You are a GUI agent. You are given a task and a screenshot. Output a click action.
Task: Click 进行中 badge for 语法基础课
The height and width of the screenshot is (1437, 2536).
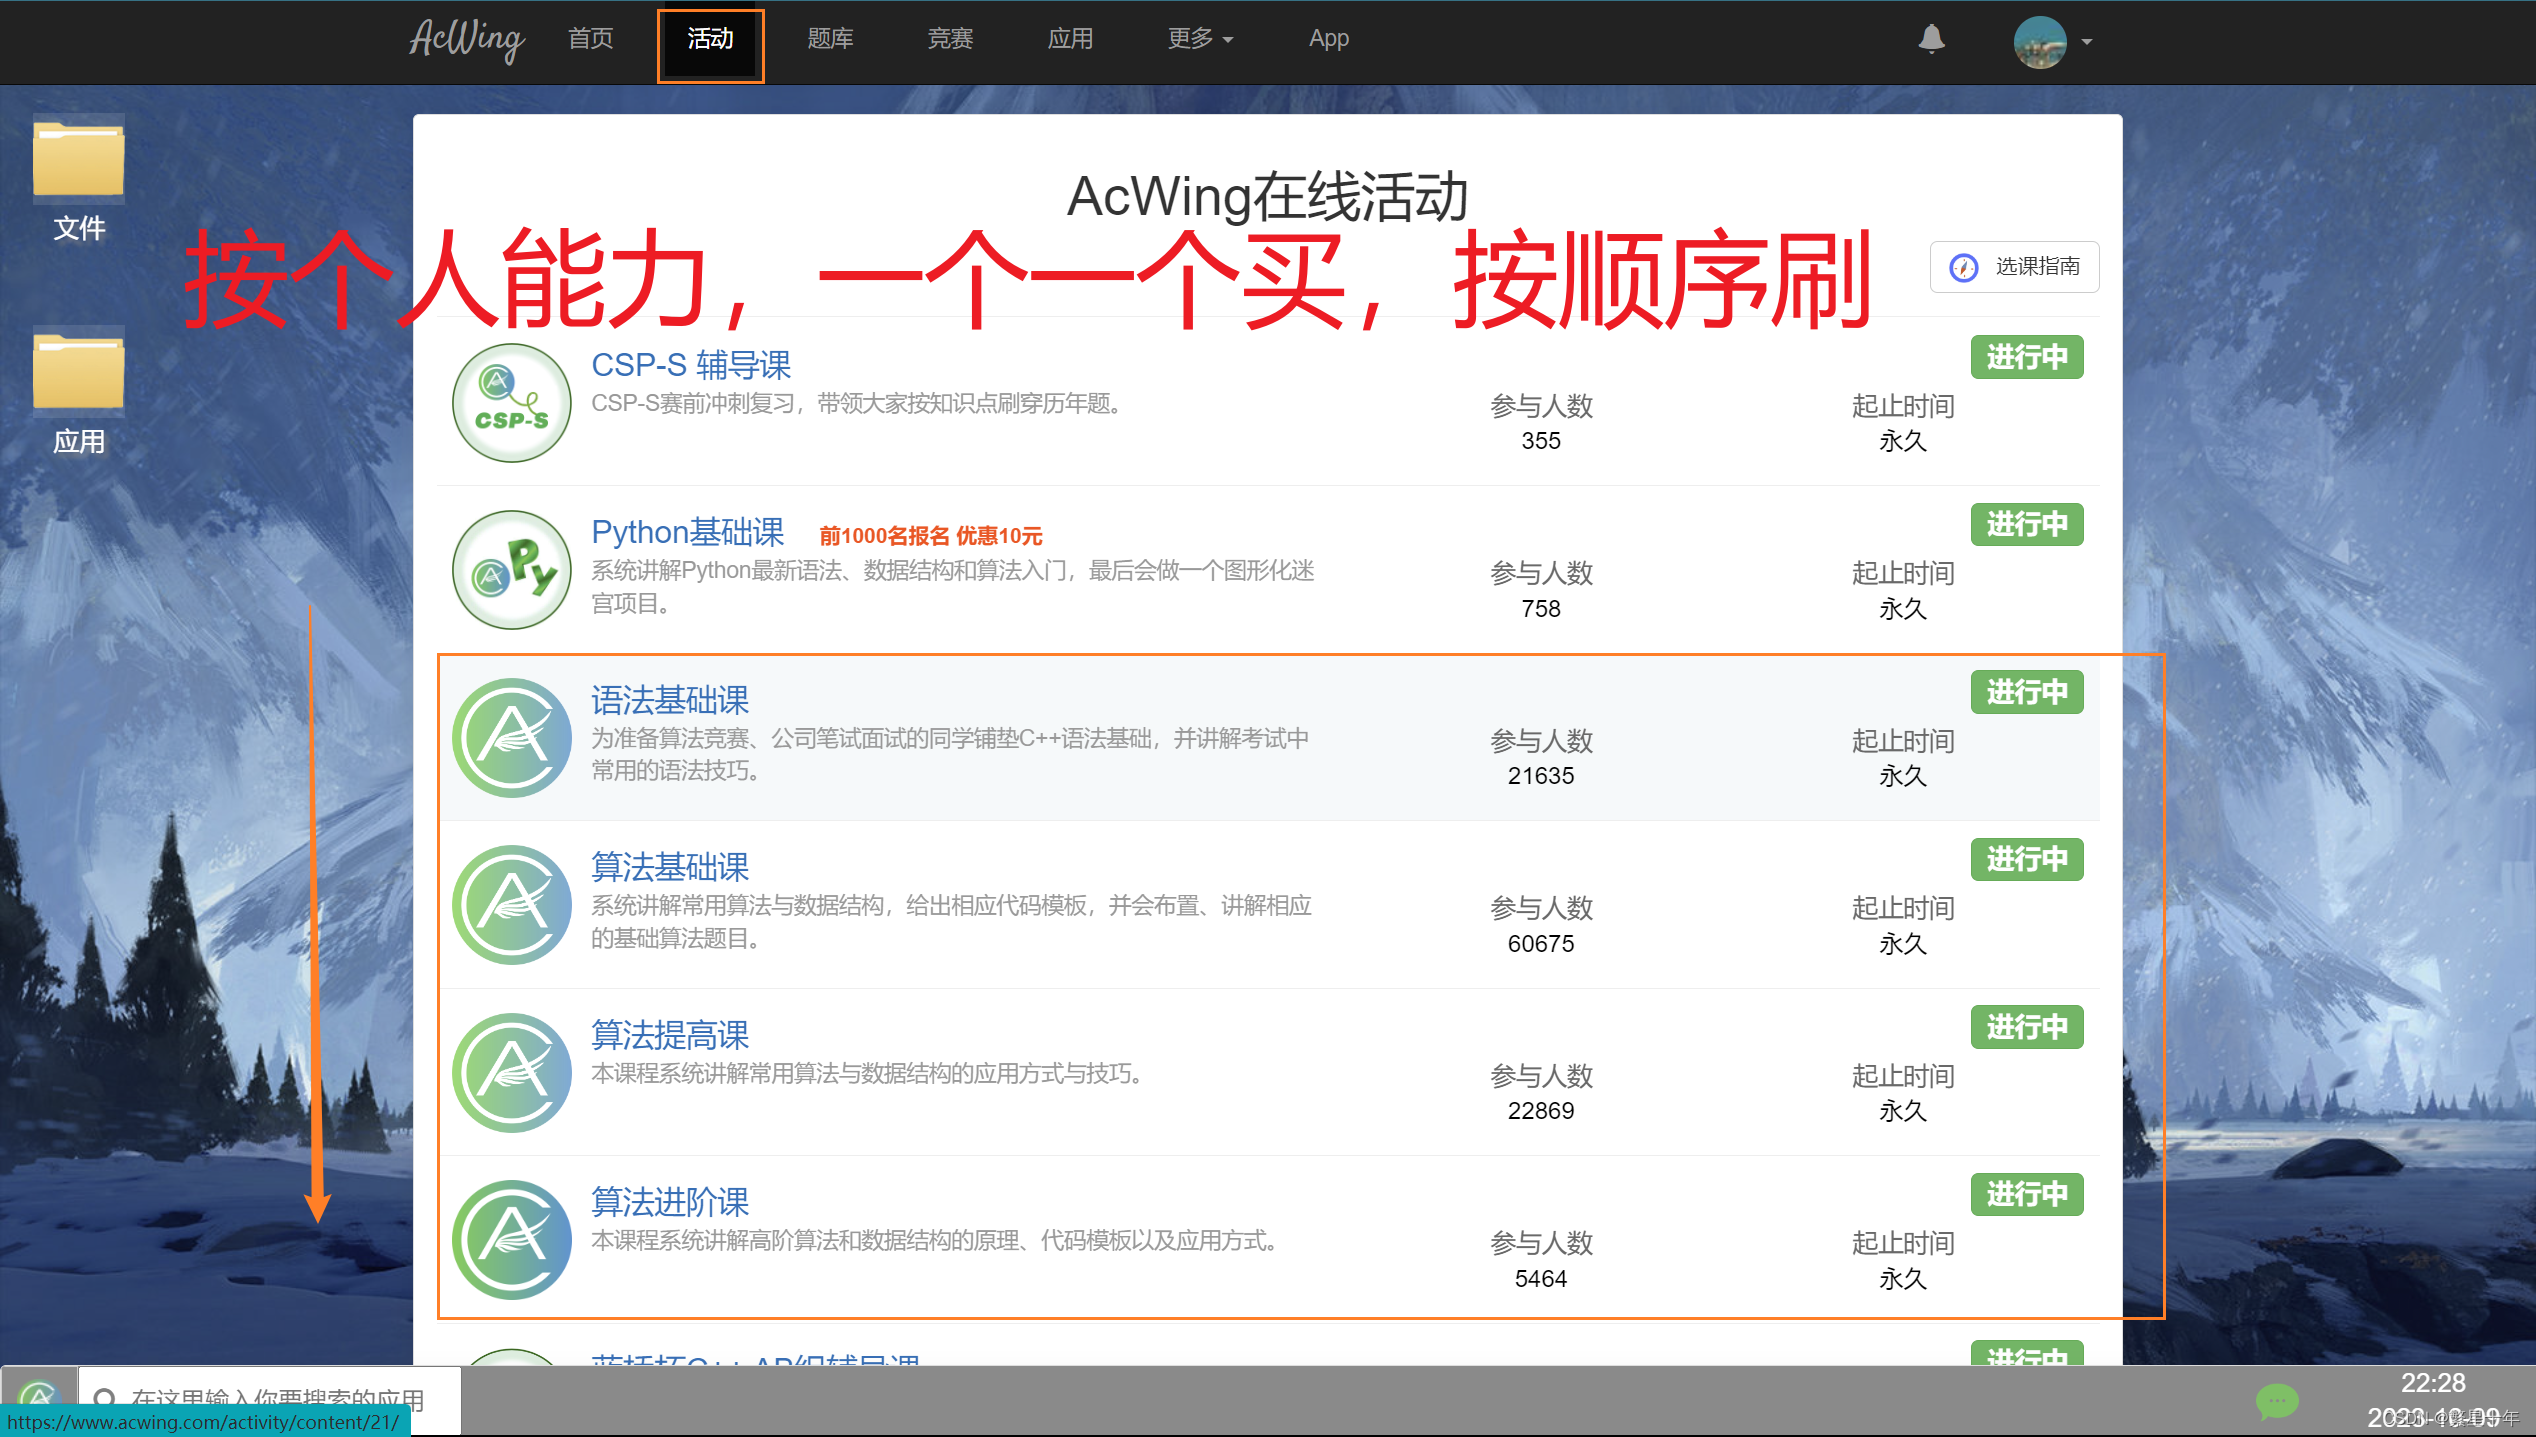2027,692
